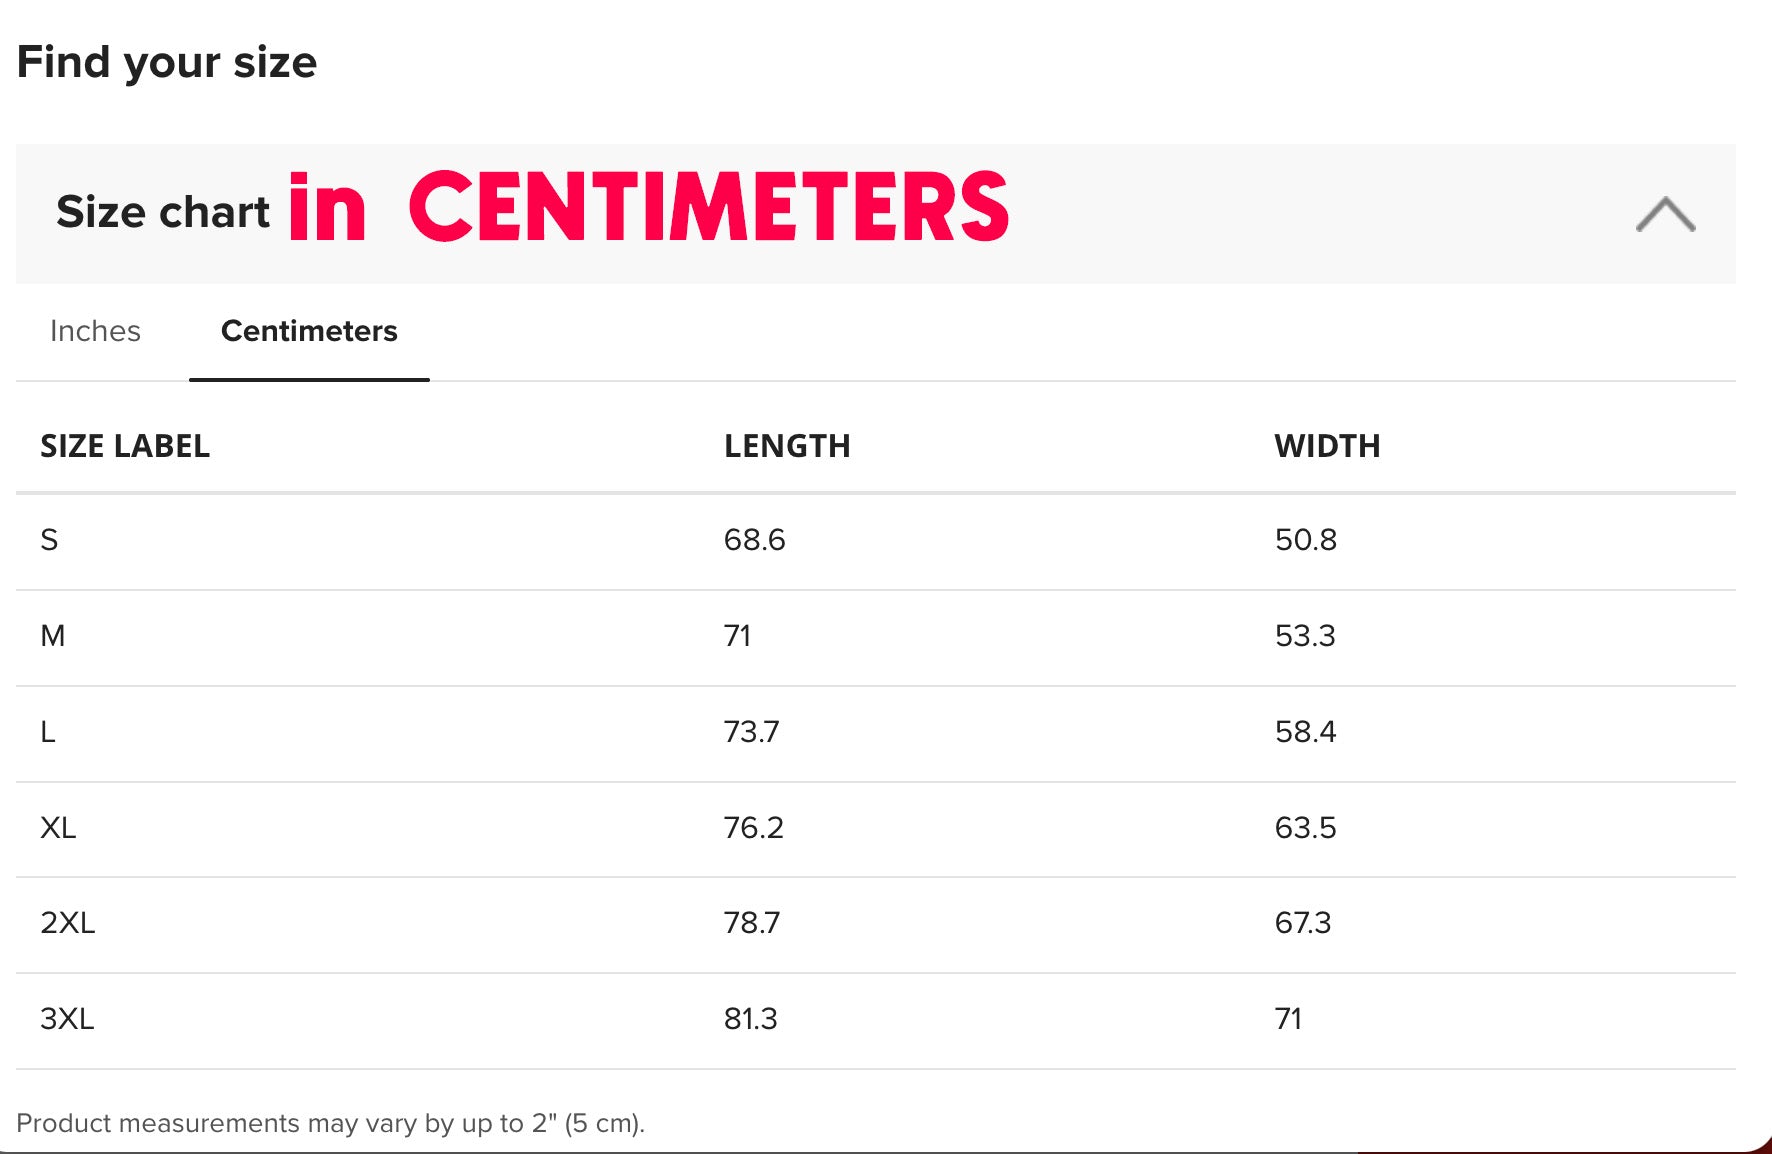Select the M size row label
This screenshot has width=1772, height=1154.
point(53,636)
